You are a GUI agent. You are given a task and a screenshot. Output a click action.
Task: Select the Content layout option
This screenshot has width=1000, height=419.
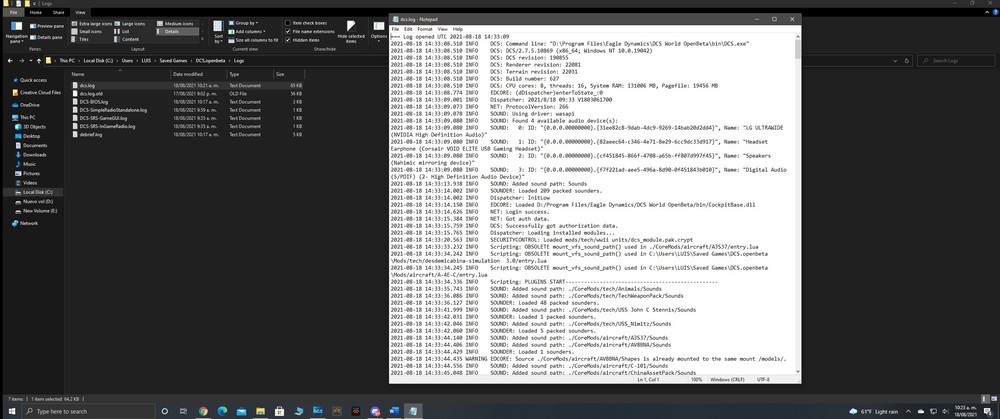(127, 39)
